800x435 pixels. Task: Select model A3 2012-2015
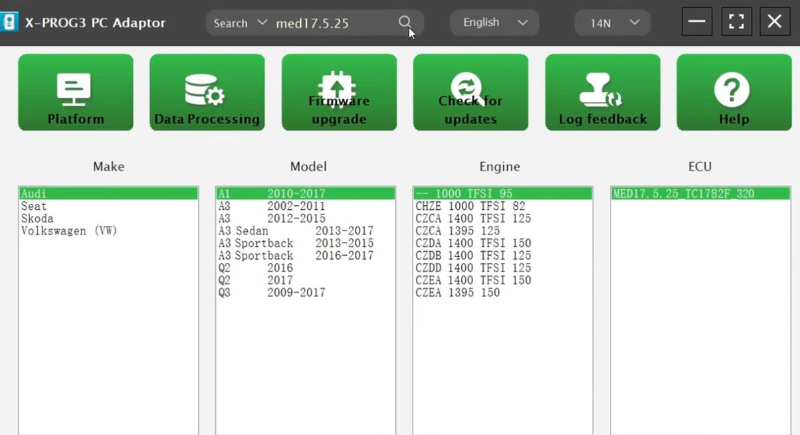pyautogui.click(x=306, y=218)
